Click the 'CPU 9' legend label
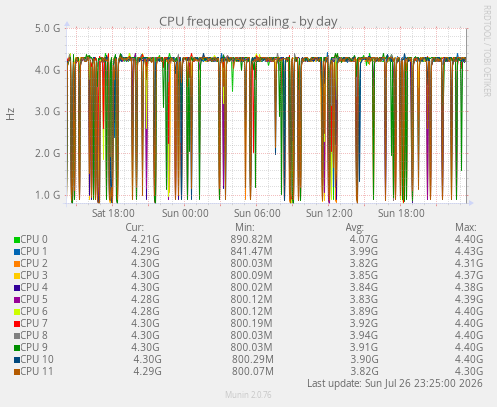 [34, 347]
